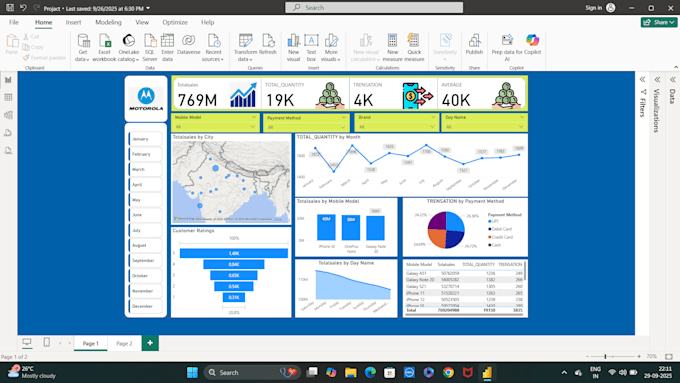
Task: Switch to mobile layout icon
Action: (x=46, y=342)
